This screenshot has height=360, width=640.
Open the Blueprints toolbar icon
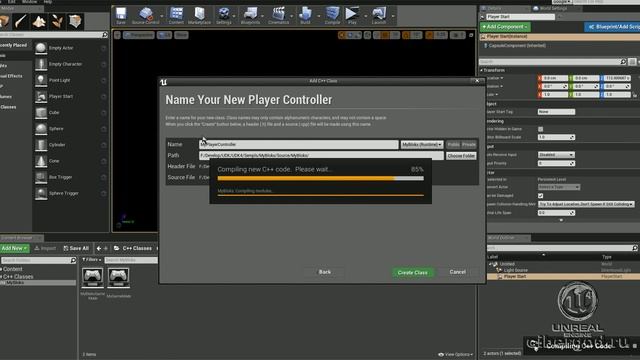(x=250, y=16)
